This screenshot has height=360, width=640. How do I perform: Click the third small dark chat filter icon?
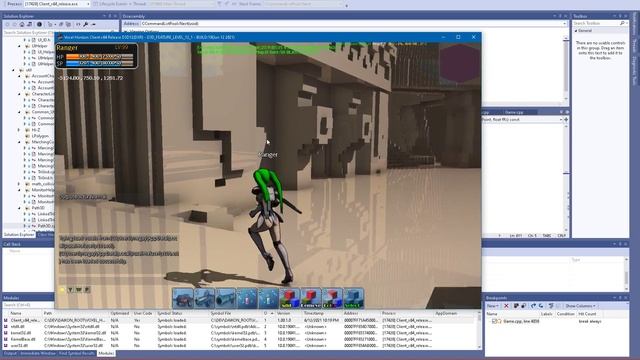(x=87, y=290)
